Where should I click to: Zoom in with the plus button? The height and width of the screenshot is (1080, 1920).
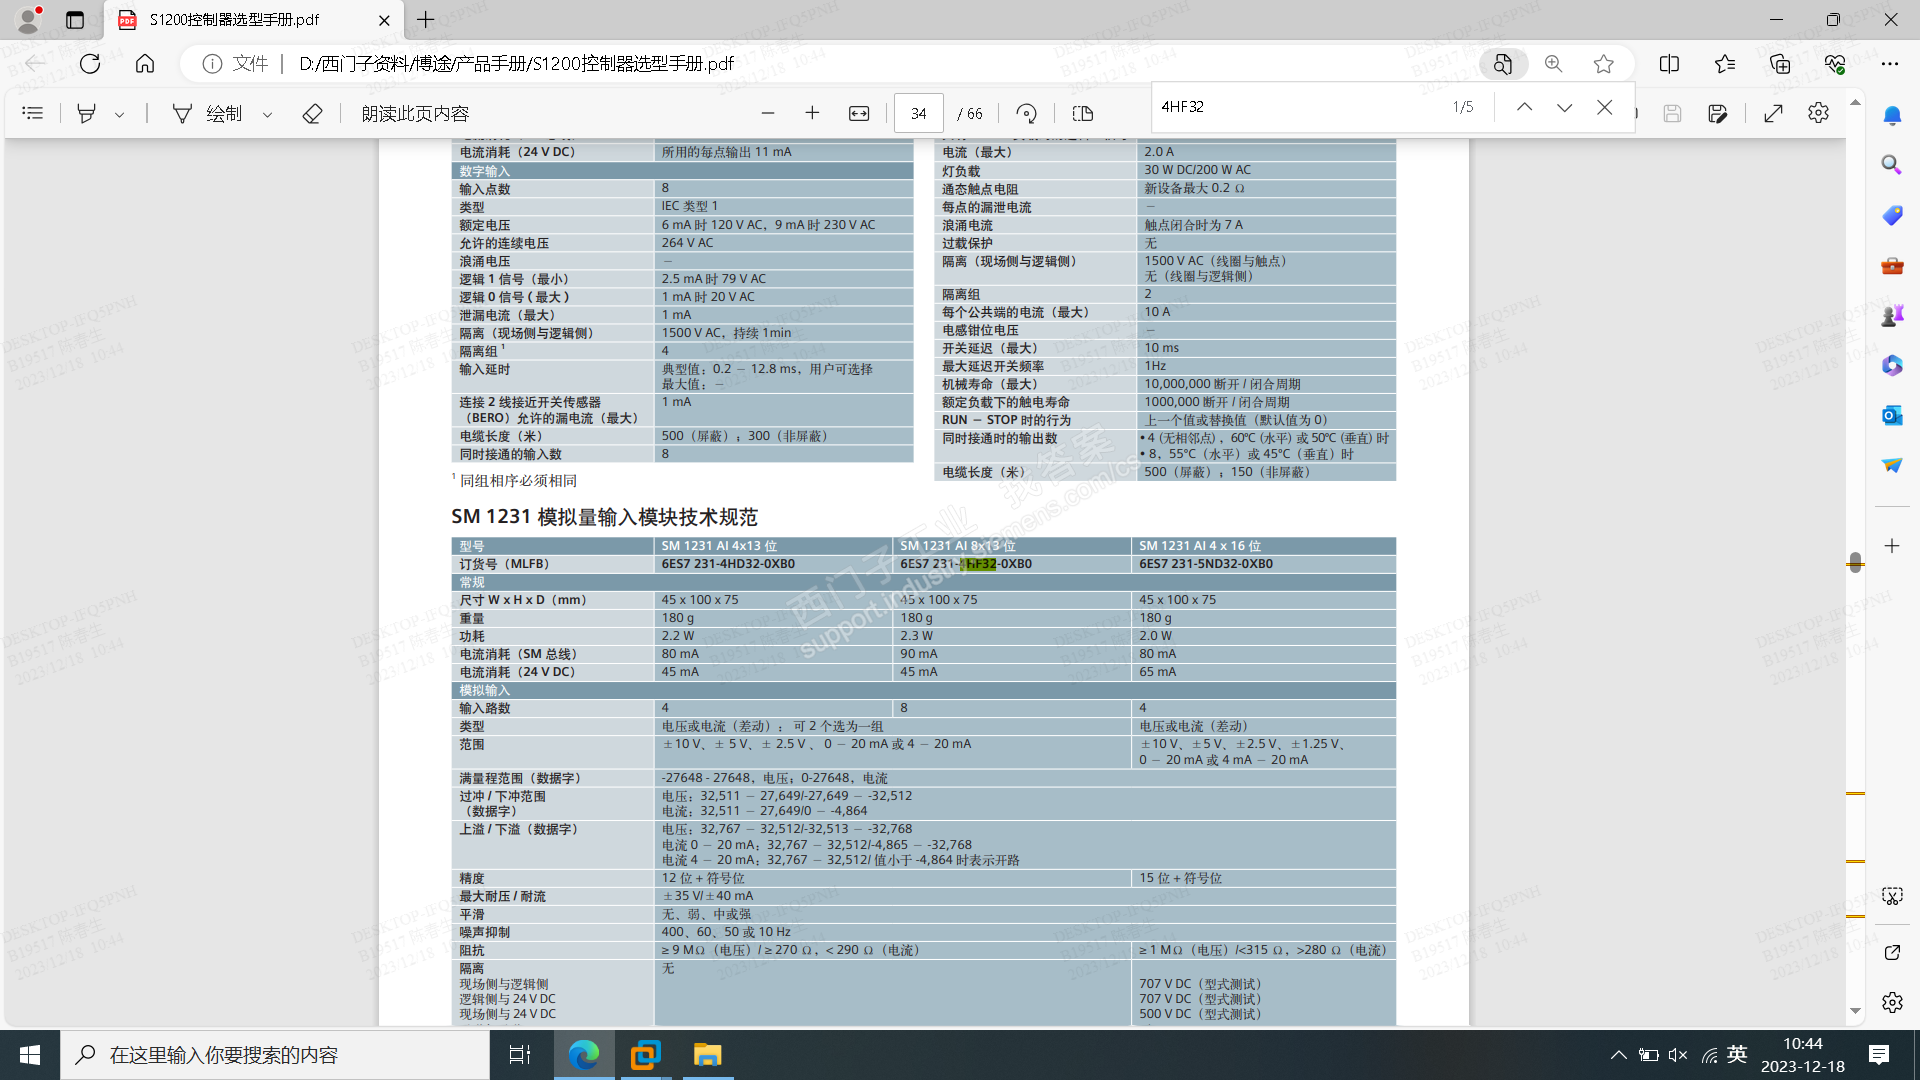[x=812, y=113]
